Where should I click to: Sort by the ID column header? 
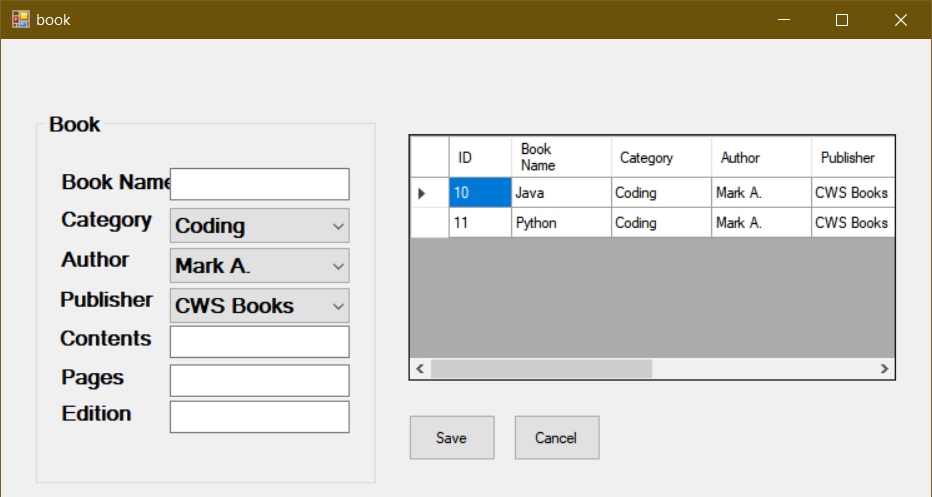pyautogui.click(x=480, y=157)
